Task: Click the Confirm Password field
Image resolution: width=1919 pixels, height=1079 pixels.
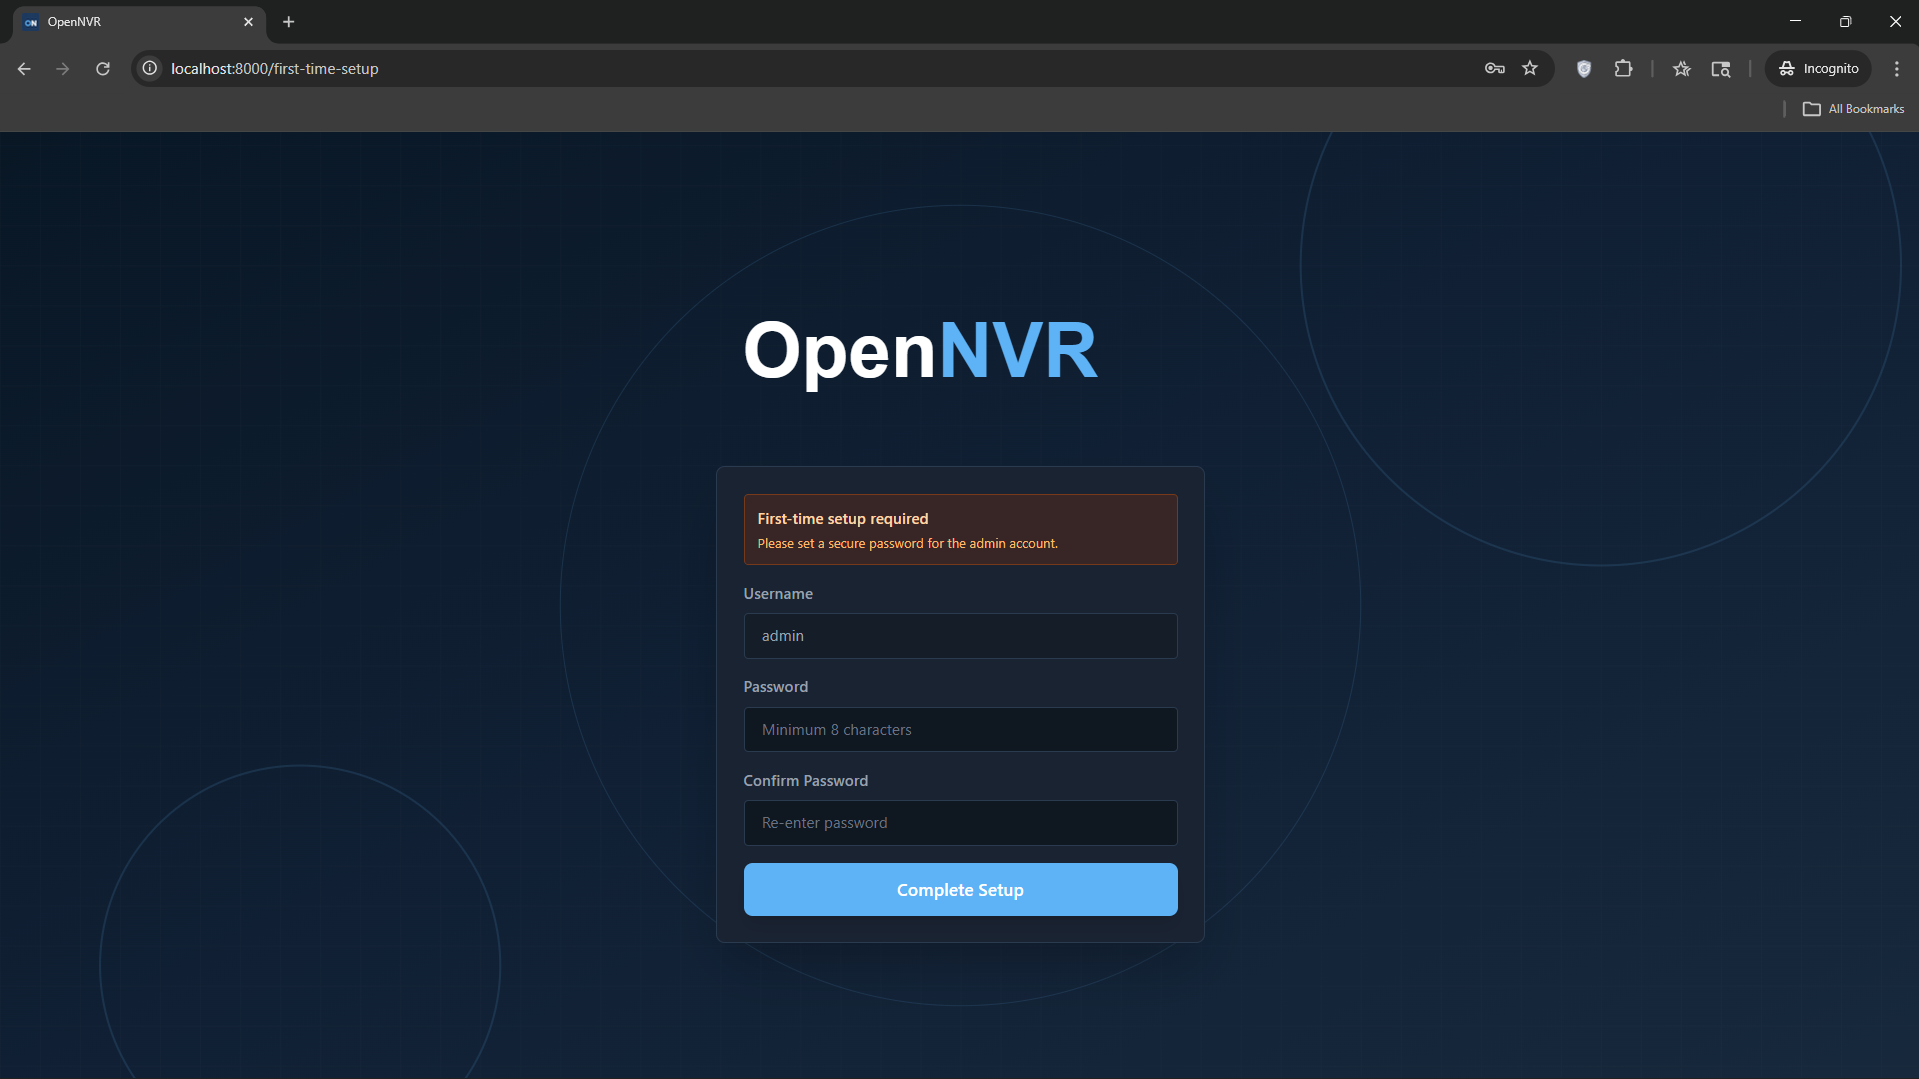Action: coord(960,823)
